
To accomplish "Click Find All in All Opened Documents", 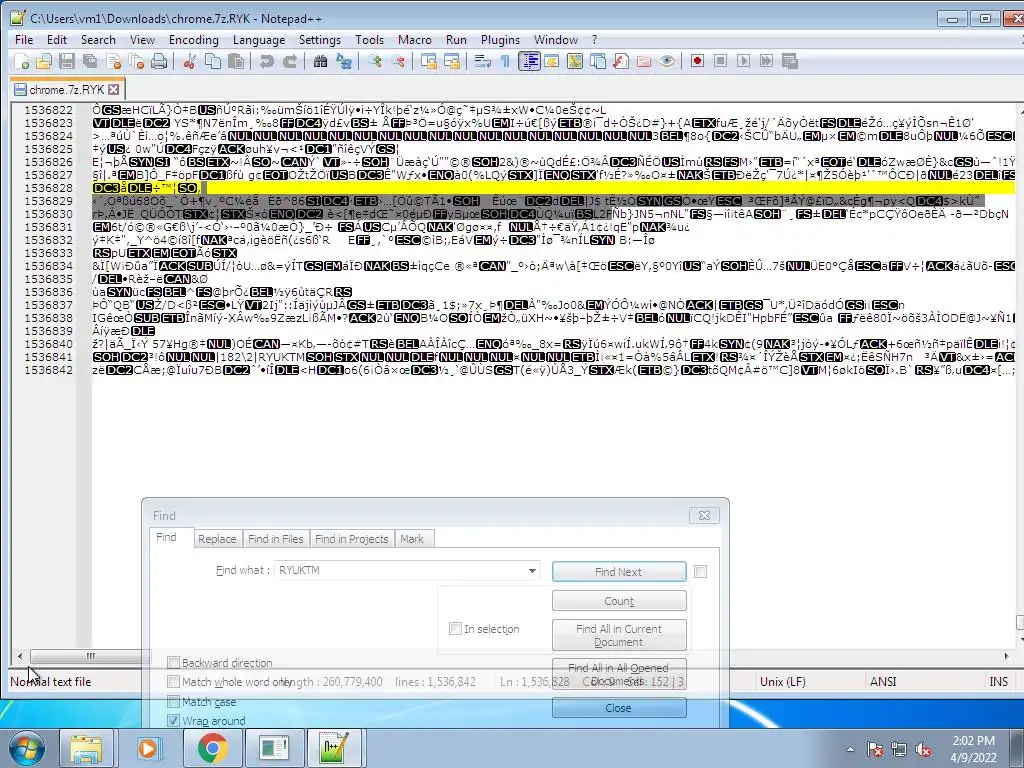I will coord(618,674).
